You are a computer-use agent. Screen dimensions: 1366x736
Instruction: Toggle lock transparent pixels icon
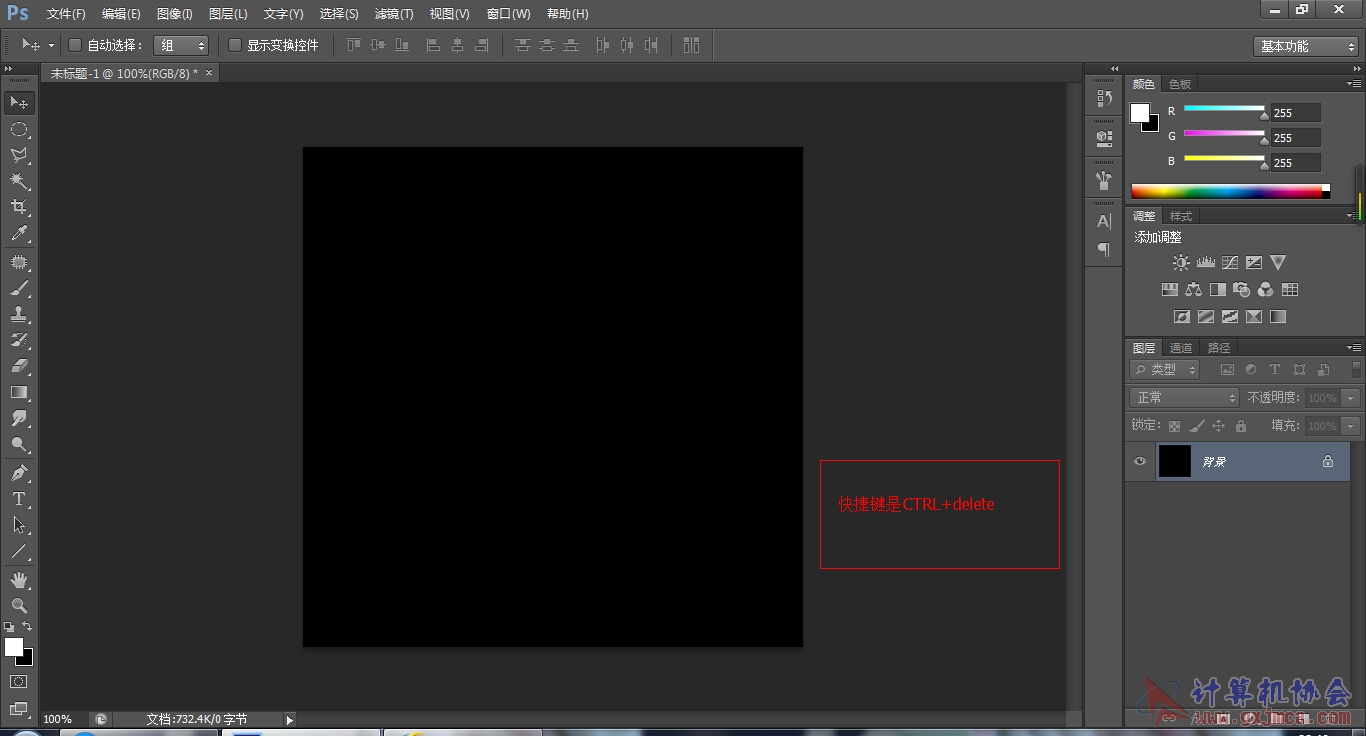[1174, 426]
